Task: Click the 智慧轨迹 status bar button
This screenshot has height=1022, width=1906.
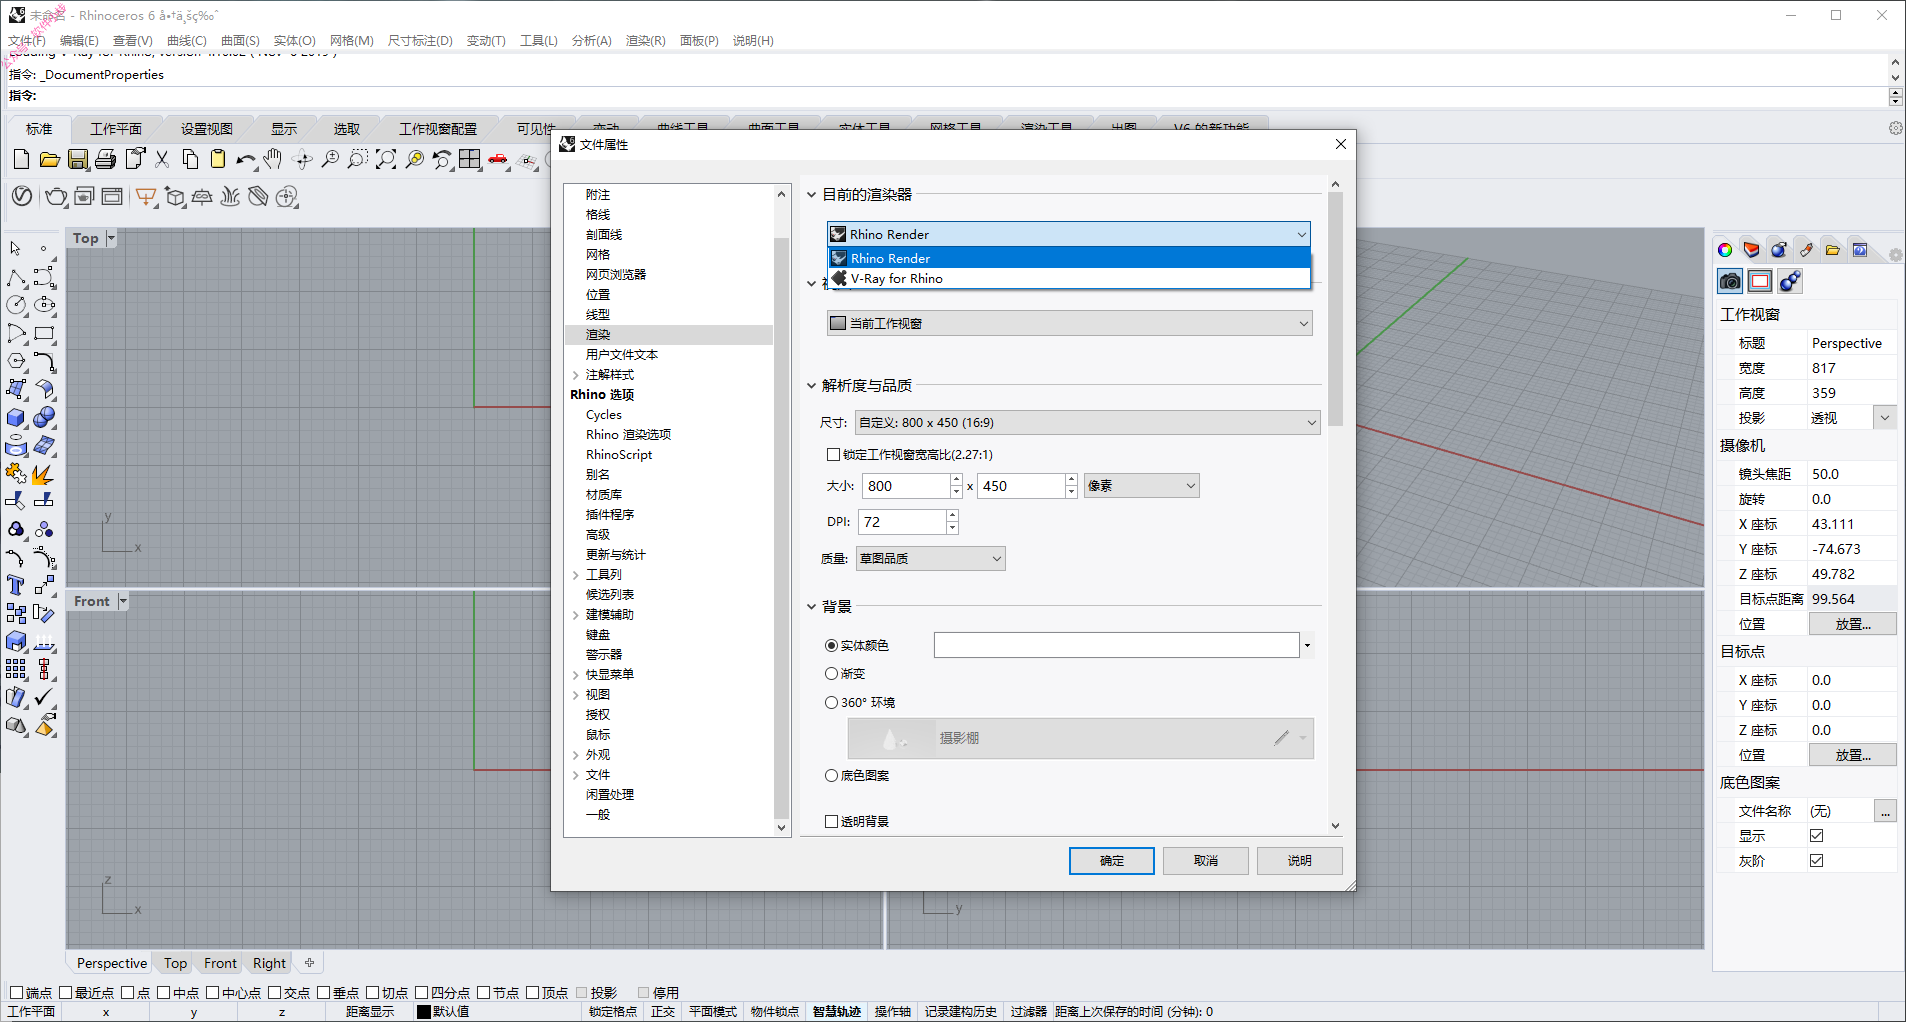Action: click(837, 1012)
